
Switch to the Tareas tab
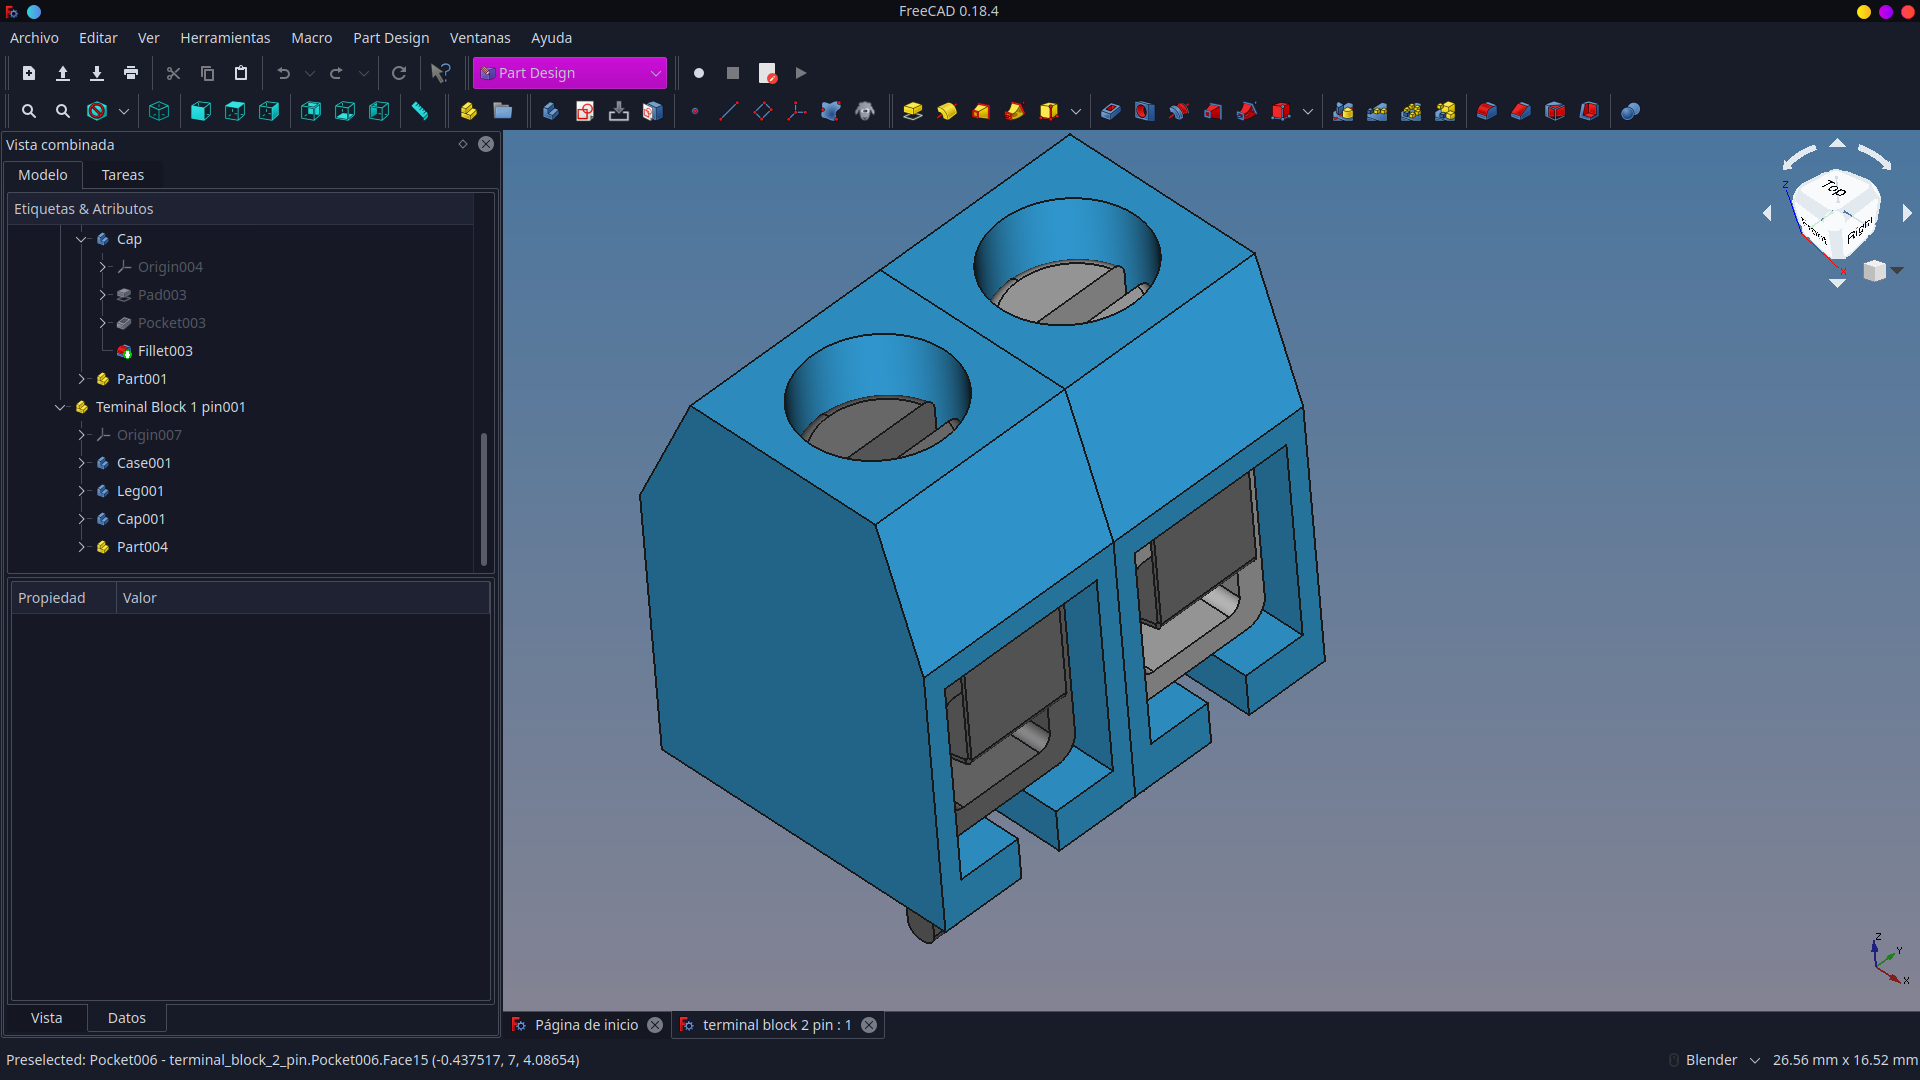123,175
